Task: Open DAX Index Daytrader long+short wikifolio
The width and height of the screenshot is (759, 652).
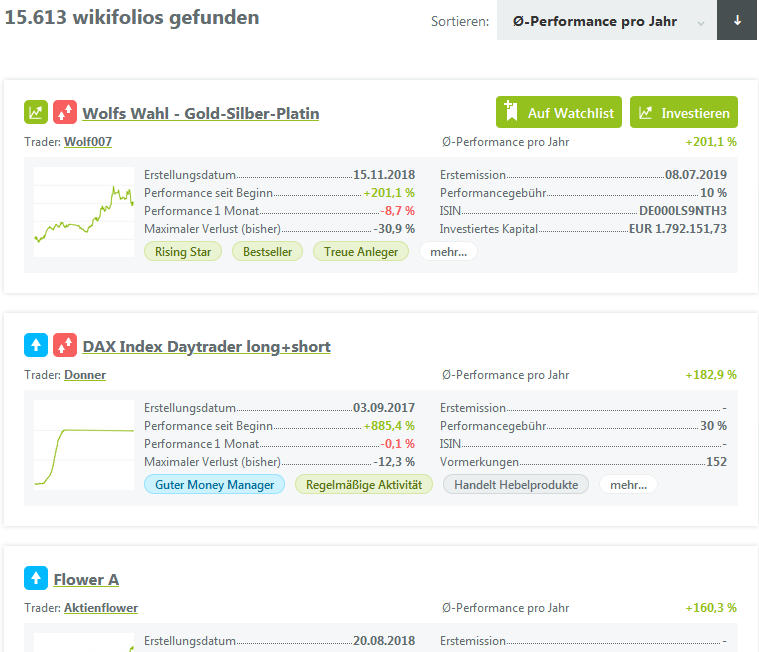Action: coord(206,347)
